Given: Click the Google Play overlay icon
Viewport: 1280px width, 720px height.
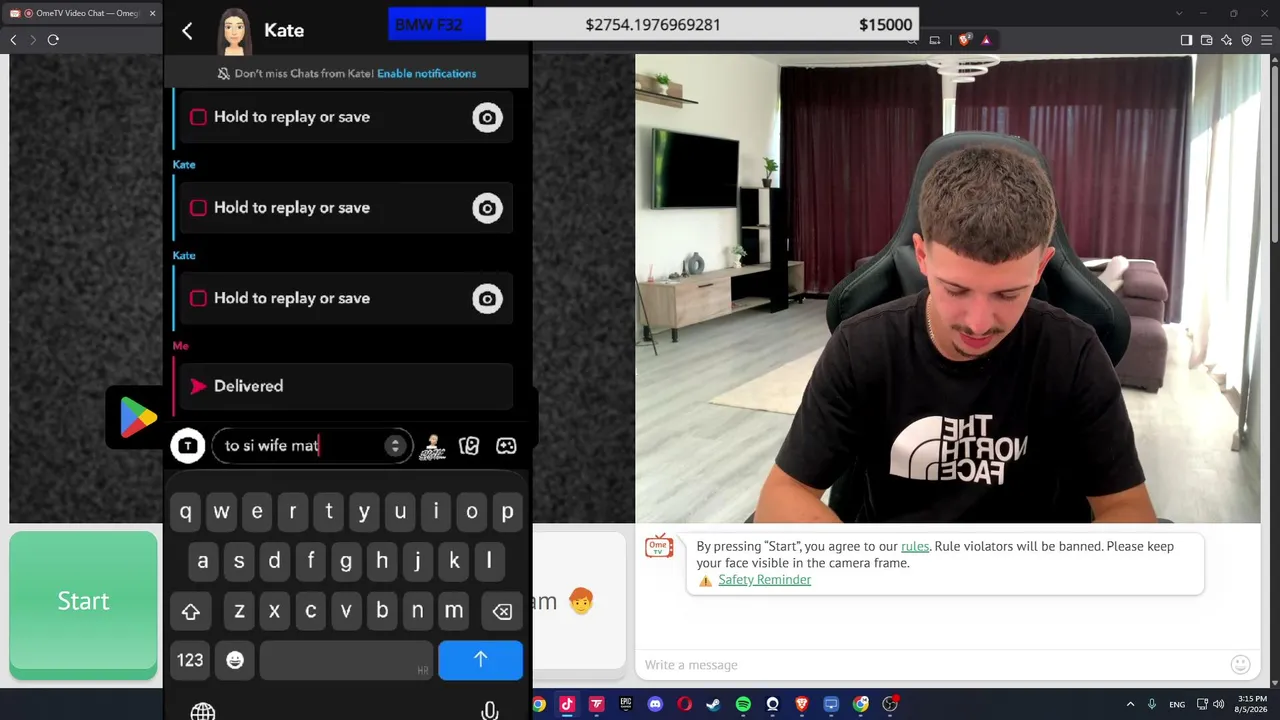Looking at the screenshot, I should (x=137, y=417).
